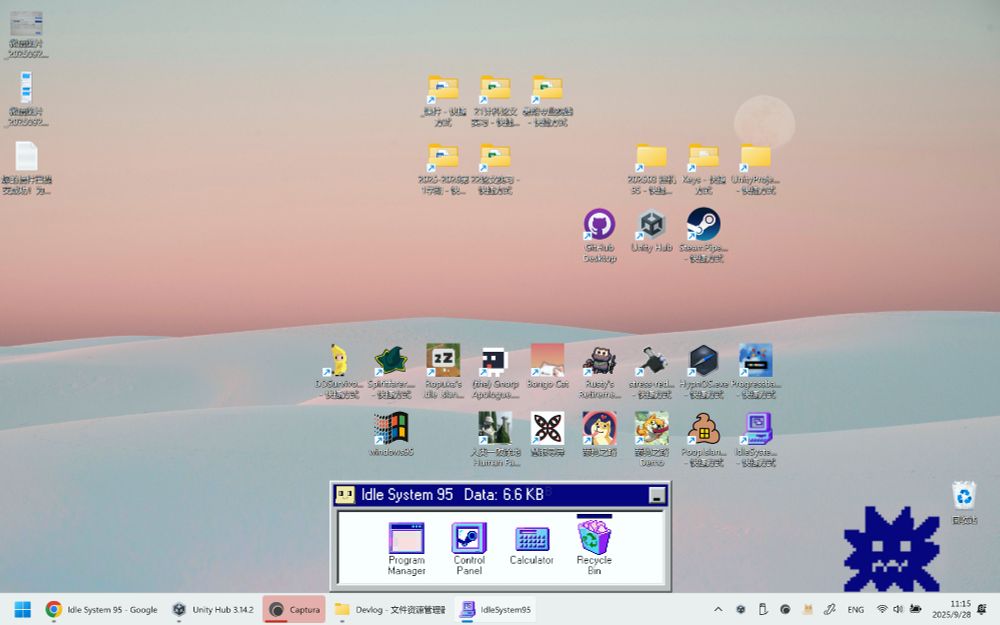Screen dimensions: 1000x625
Task: Select the banana survivor game shortcut
Action: 339,372
